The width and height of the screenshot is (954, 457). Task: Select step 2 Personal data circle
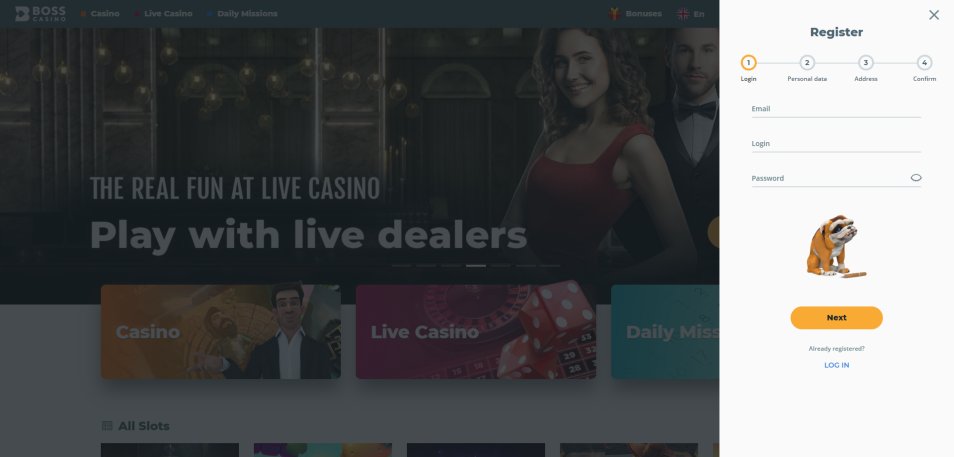pos(807,63)
